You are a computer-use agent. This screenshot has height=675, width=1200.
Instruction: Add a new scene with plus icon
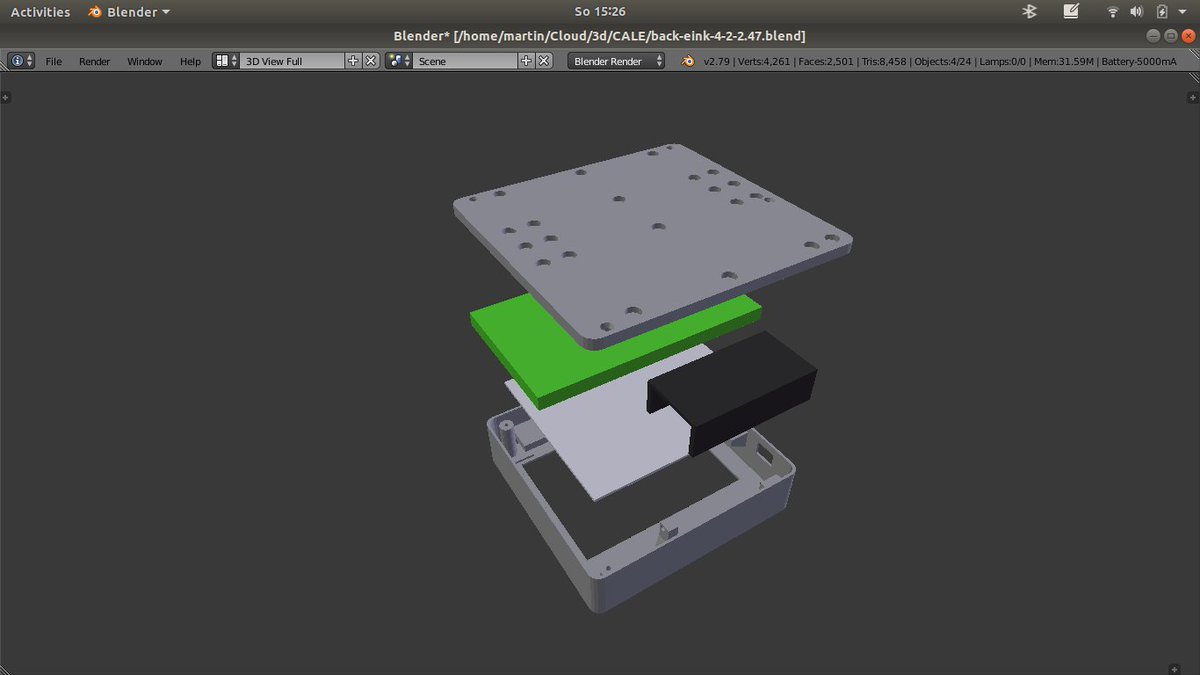(x=526, y=61)
